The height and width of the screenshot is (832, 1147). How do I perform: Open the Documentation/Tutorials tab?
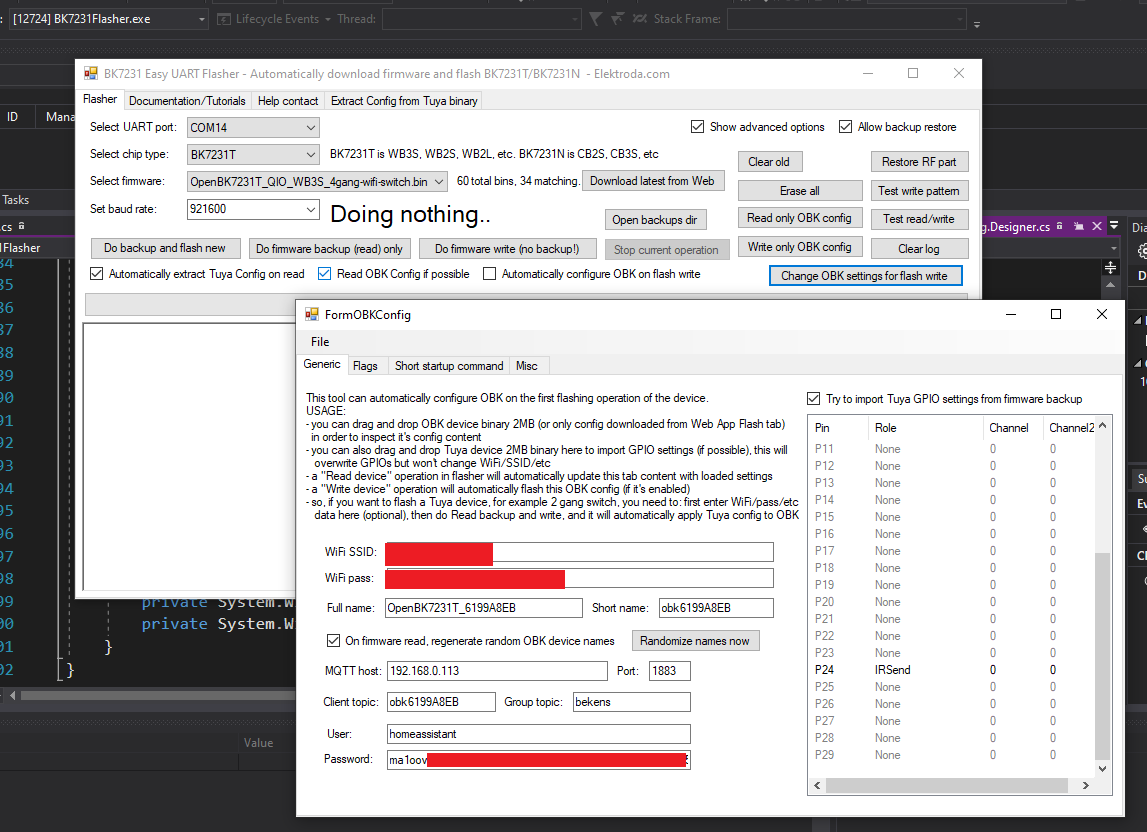click(x=187, y=101)
